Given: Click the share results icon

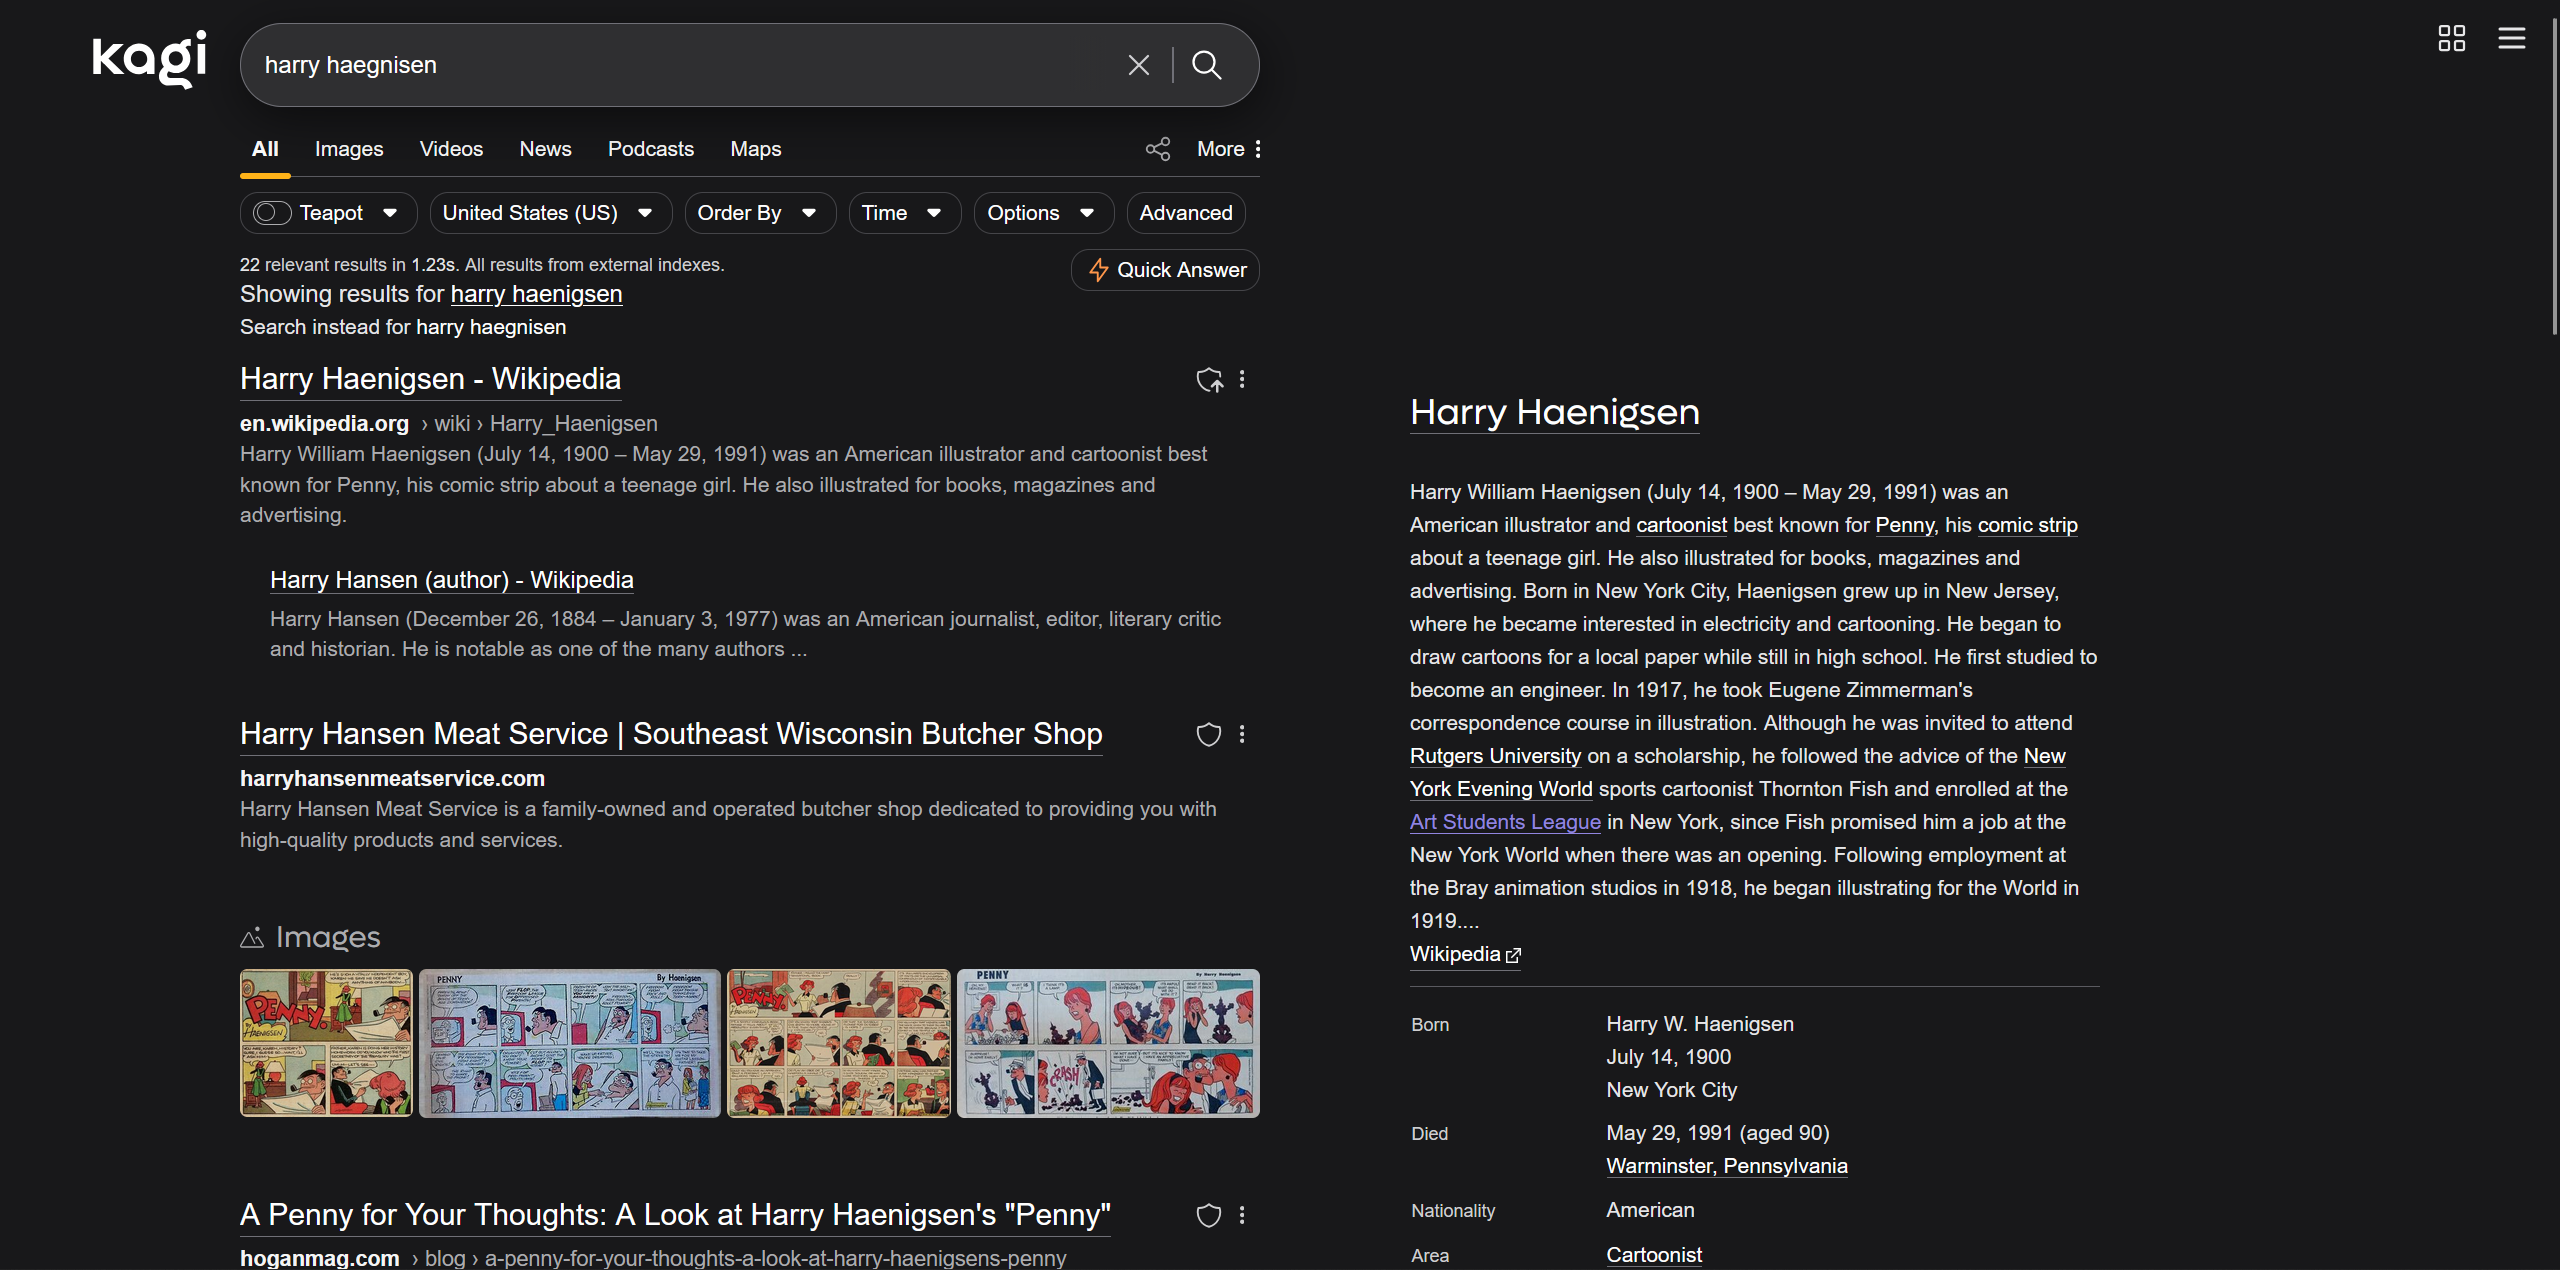Looking at the screenshot, I should coord(1158,149).
